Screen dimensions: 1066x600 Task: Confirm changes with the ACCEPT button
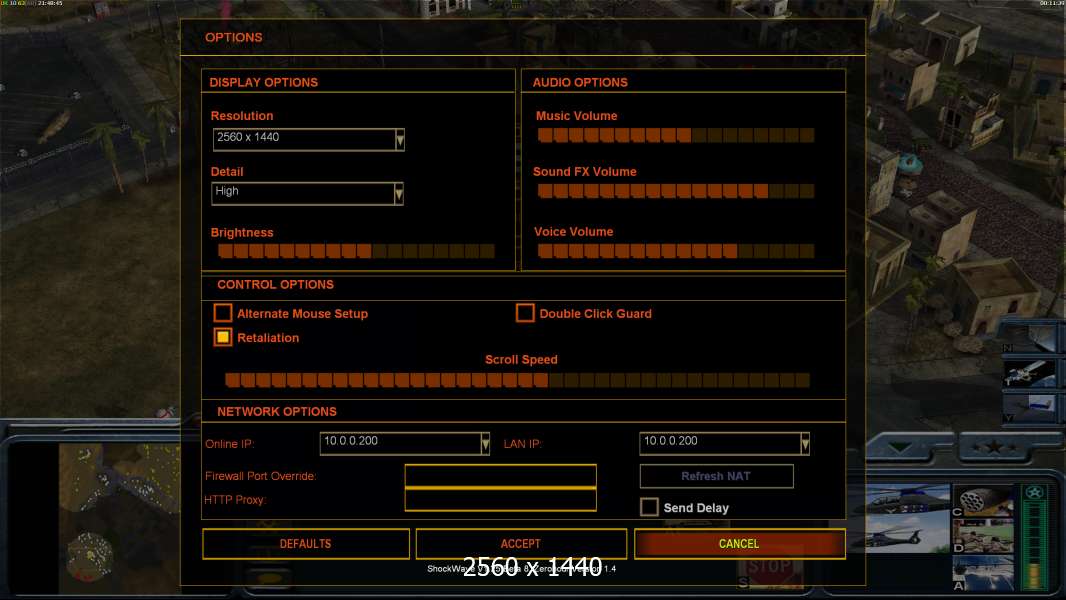tap(521, 544)
